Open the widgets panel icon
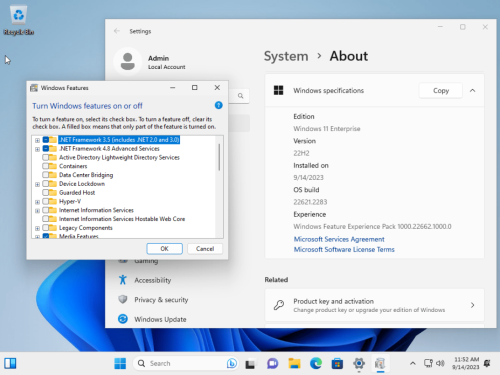Screen dimensions: 500x375 click(x=10, y=363)
